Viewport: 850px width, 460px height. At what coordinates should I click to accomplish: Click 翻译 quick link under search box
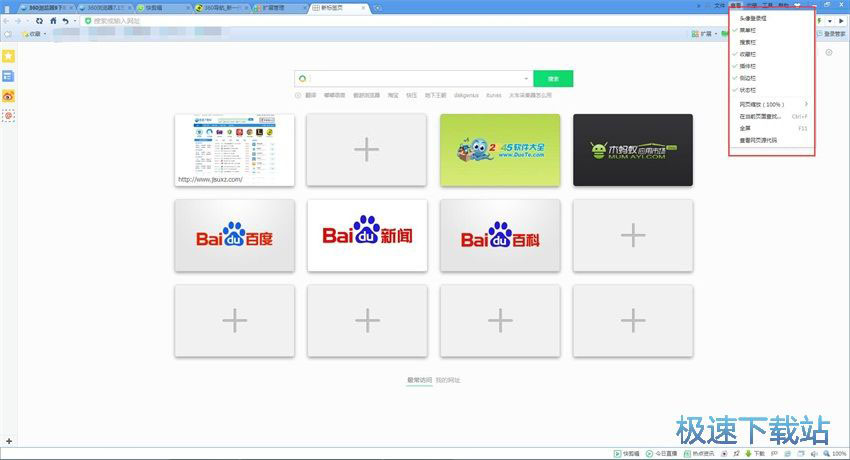(x=311, y=95)
